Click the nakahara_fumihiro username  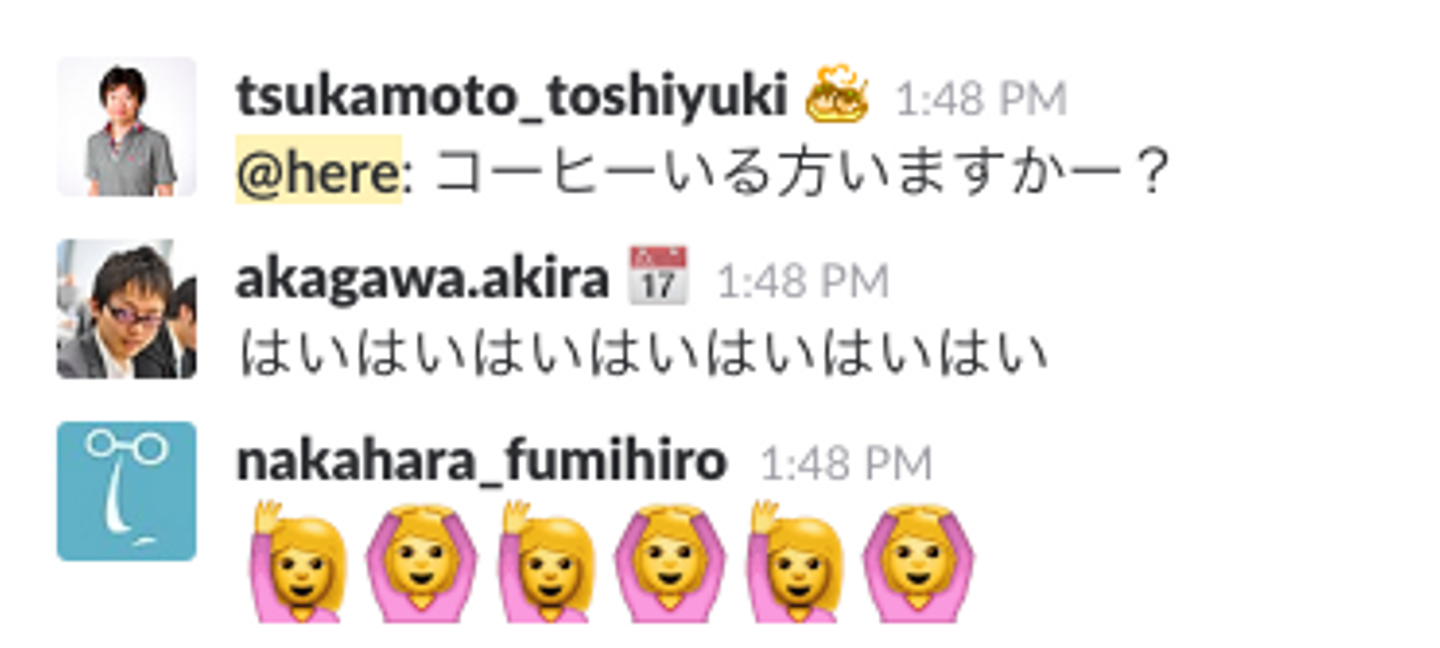click(x=481, y=462)
